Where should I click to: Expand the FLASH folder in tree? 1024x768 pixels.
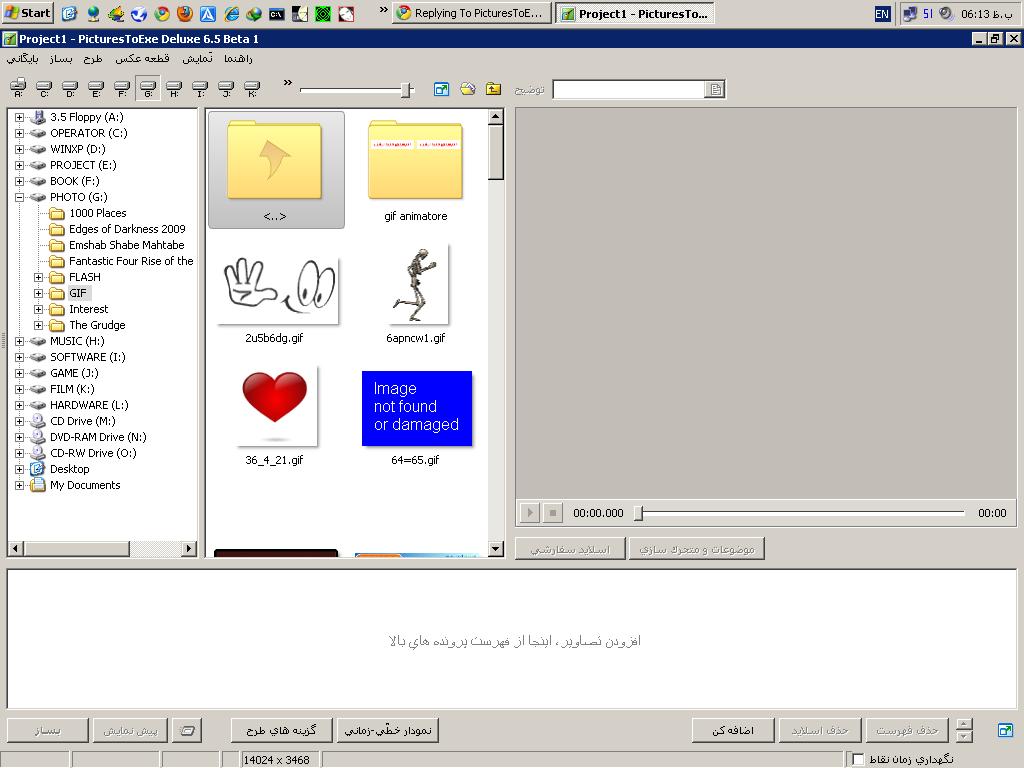[39, 277]
